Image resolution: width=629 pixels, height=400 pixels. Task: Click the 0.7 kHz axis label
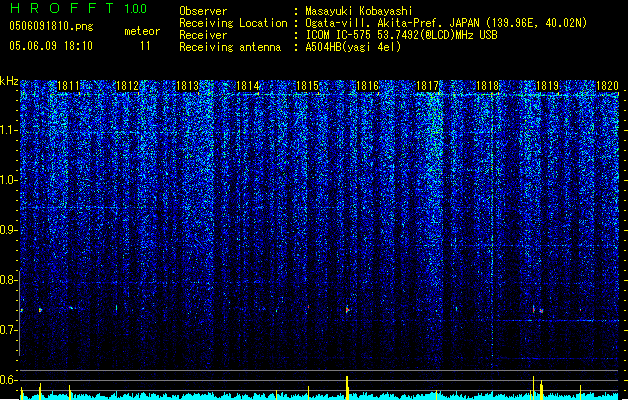[9, 330]
